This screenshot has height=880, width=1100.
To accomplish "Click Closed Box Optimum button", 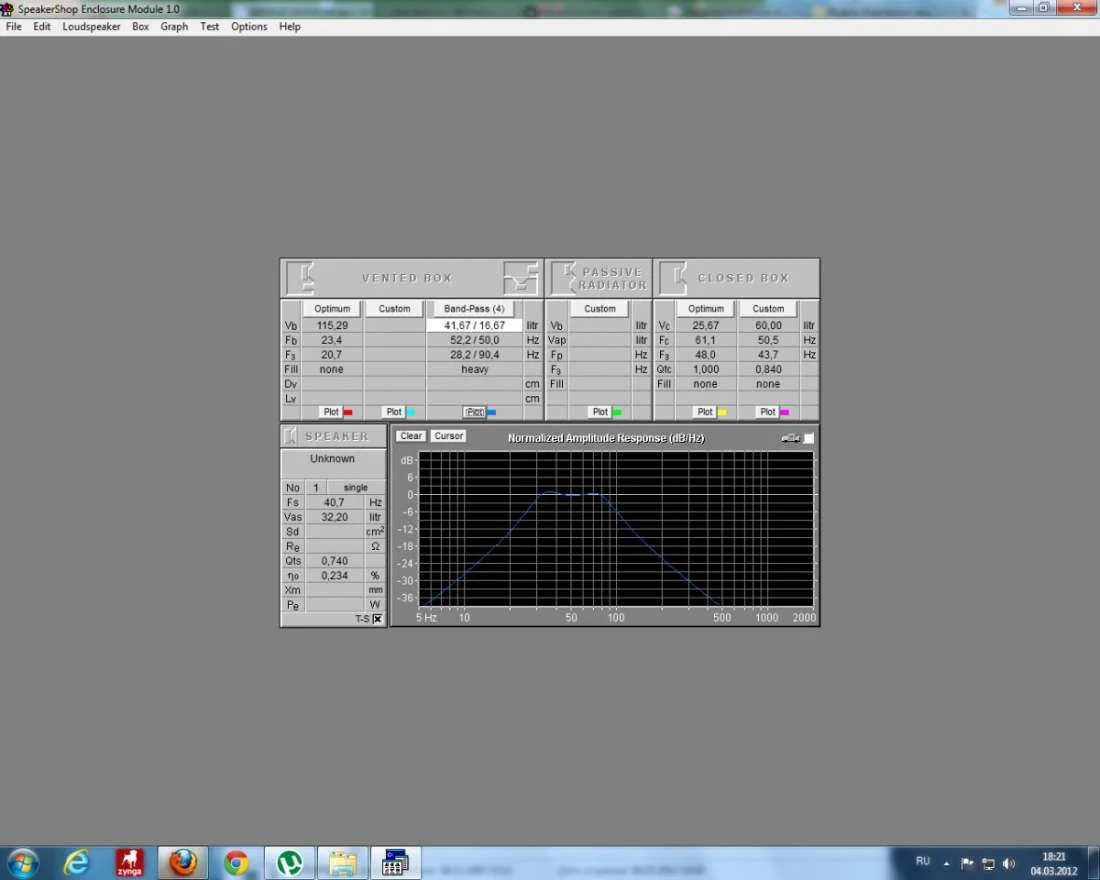I will [706, 309].
